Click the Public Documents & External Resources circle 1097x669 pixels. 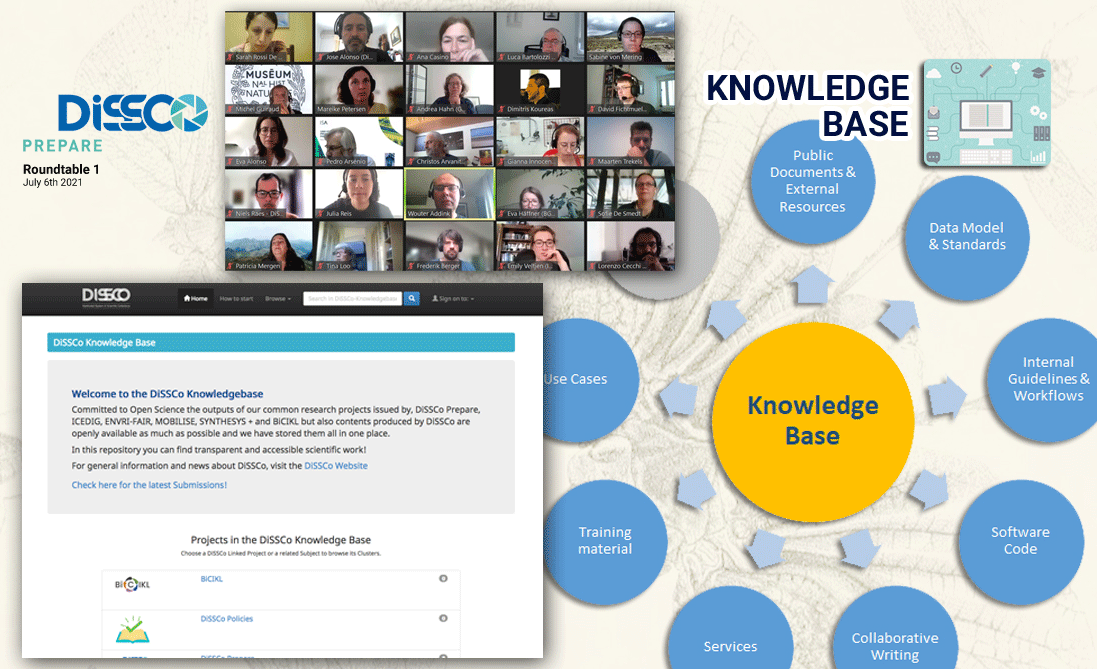812,181
